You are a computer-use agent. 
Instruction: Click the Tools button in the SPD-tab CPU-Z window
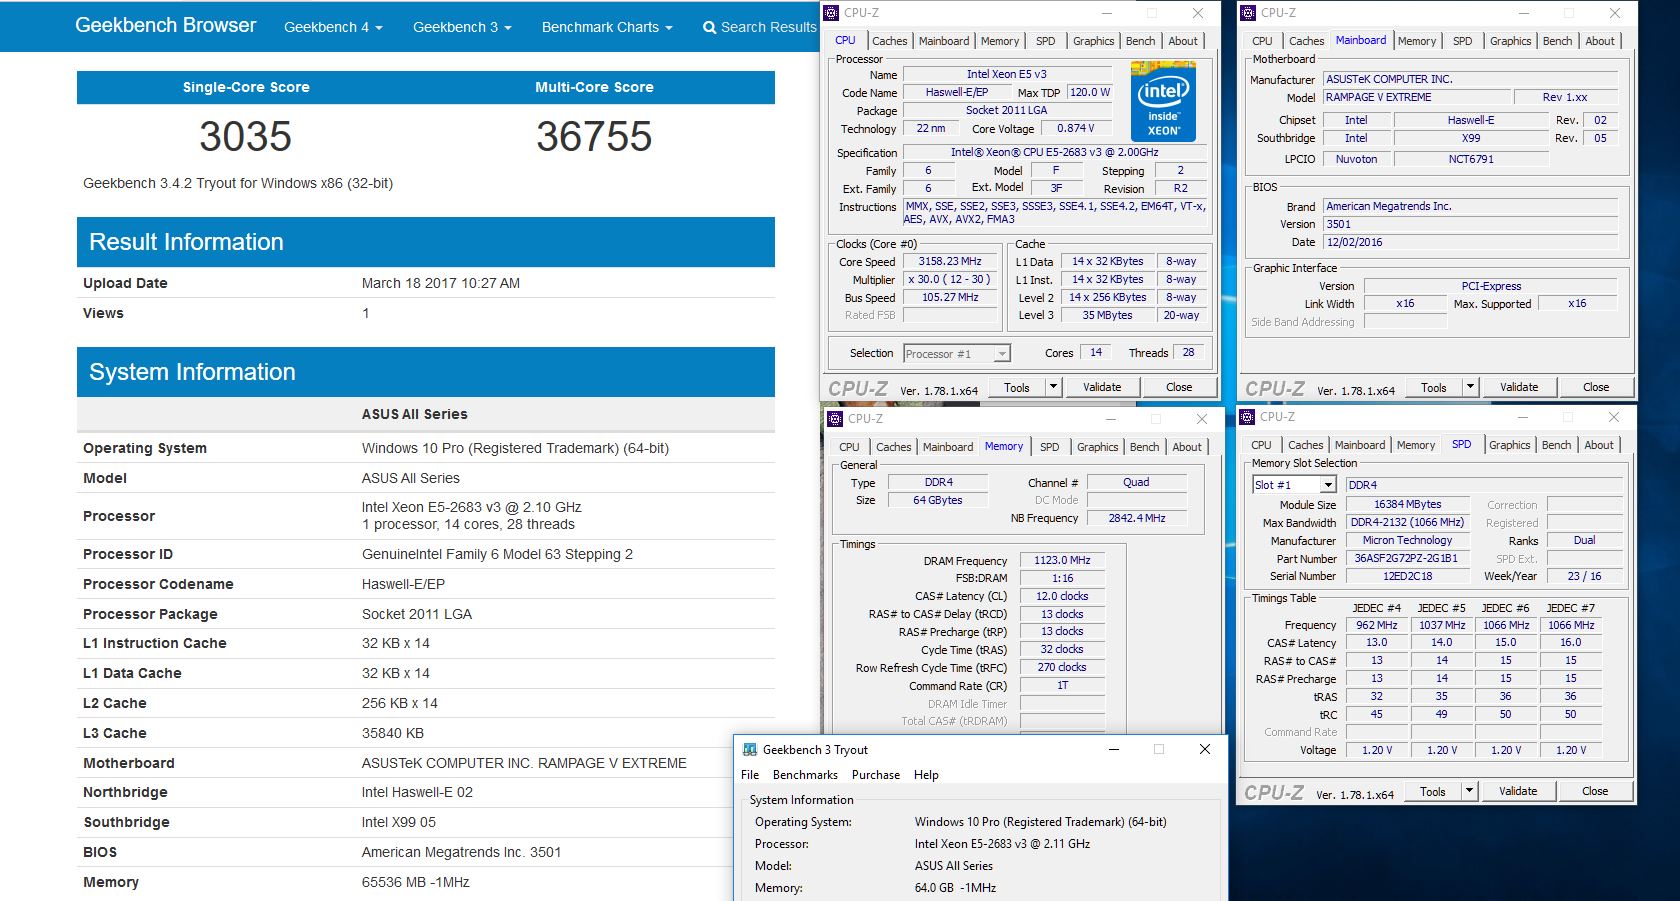1433,791
